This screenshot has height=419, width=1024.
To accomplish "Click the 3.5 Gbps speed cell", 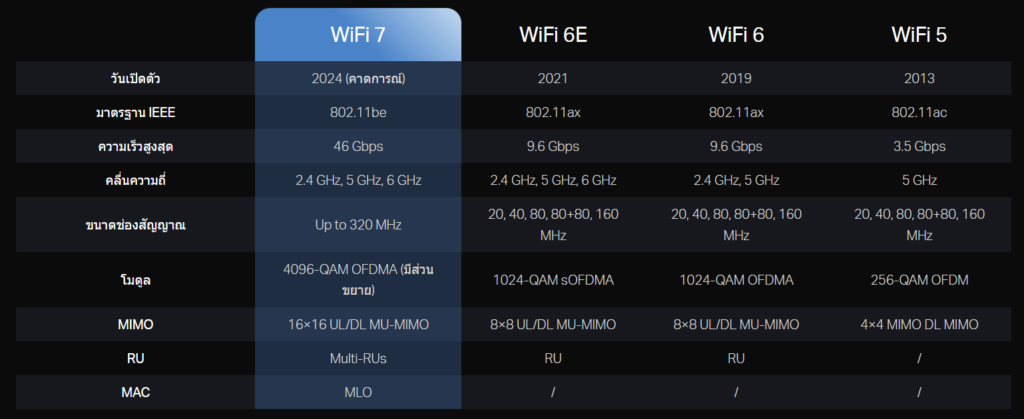I will click(x=919, y=146).
